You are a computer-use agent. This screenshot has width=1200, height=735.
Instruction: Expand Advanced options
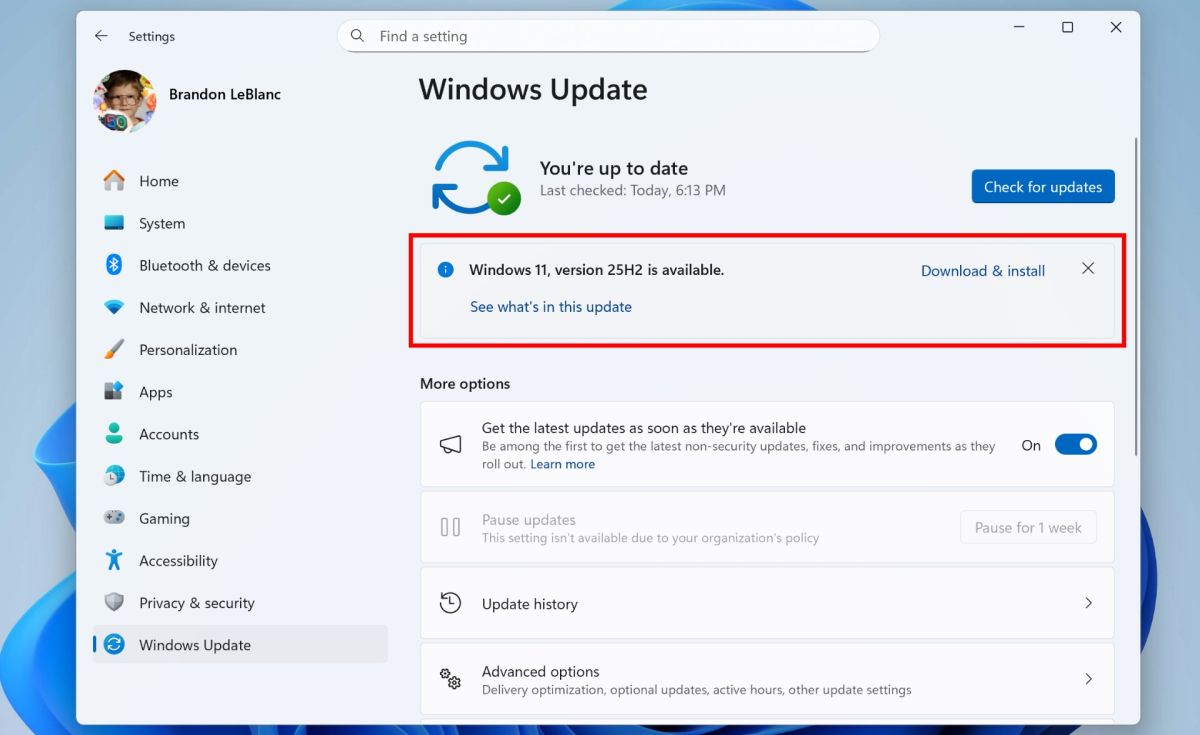click(766, 678)
